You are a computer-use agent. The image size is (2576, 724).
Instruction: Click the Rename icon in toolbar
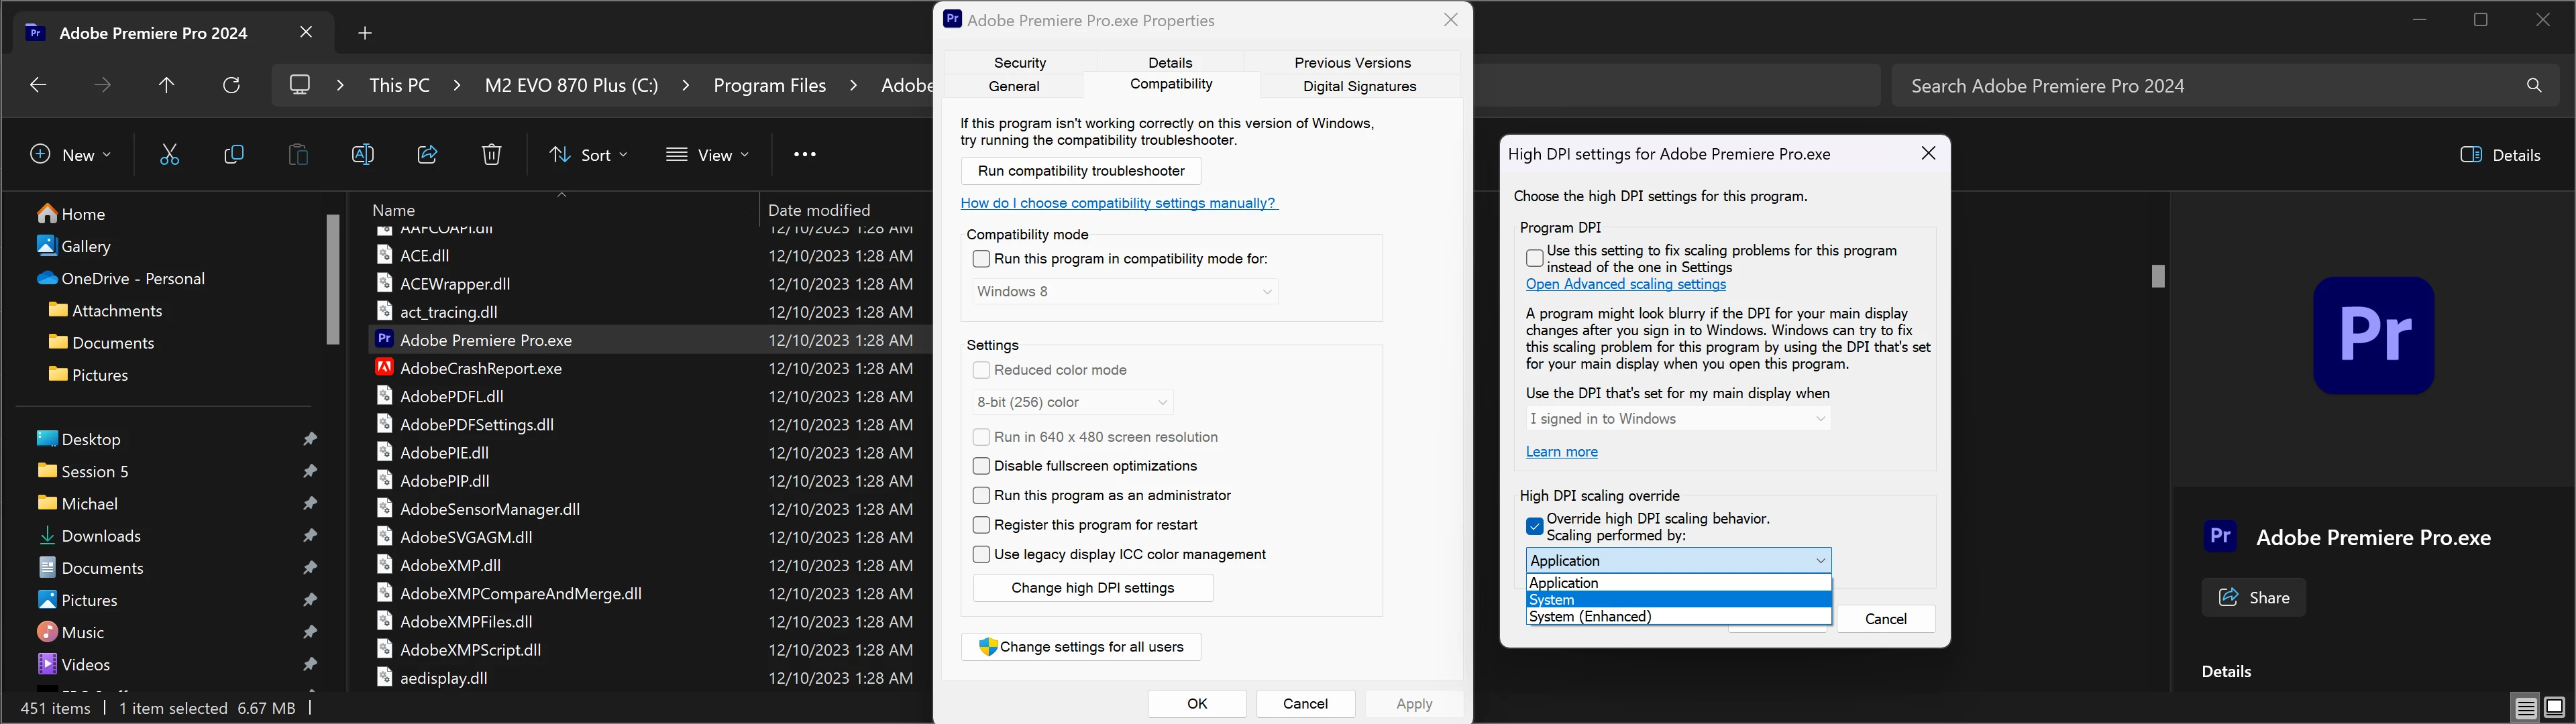click(x=363, y=154)
